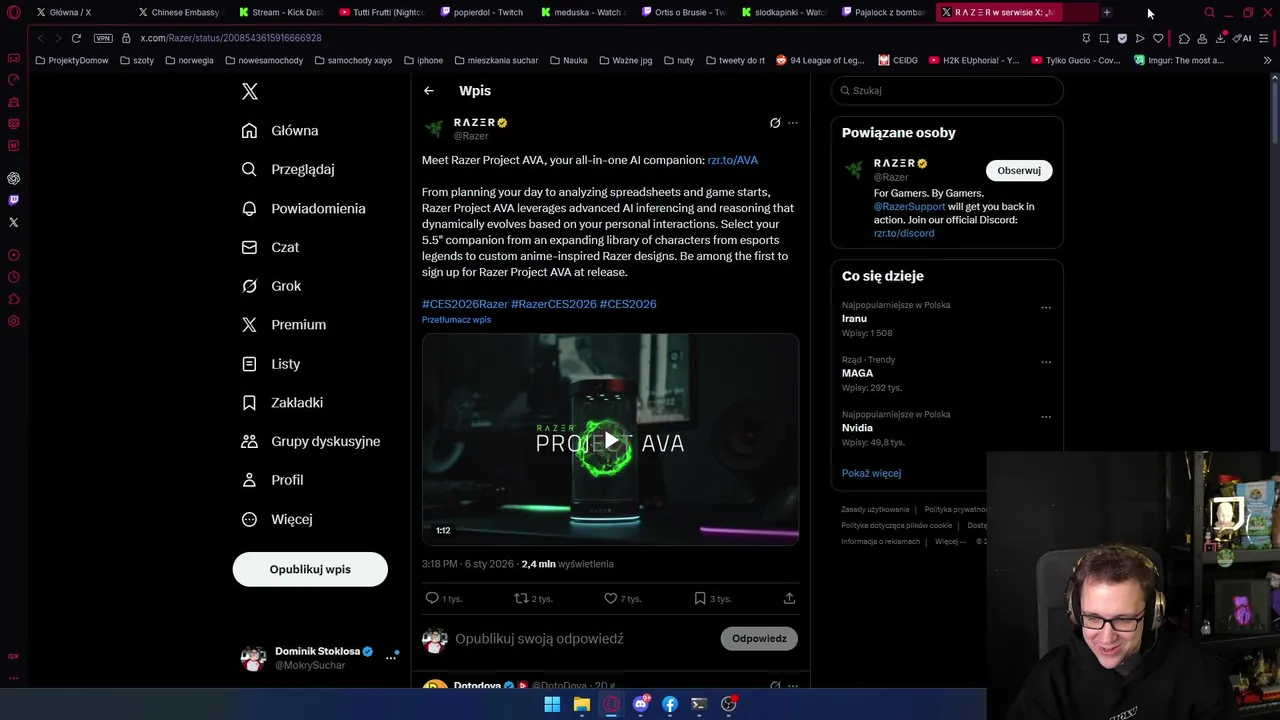Viewport: 1280px width, 720px height.
Task: Open the three-dot menu on Razer post
Action: click(793, 123)
